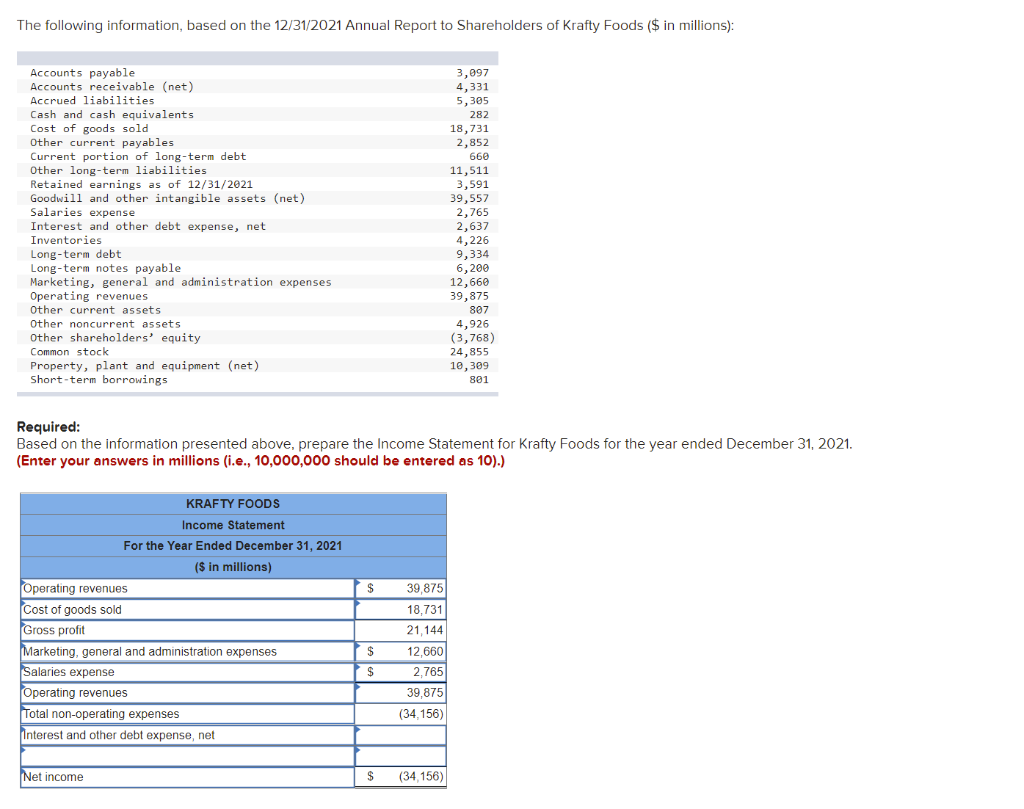
Task: Select the Long-term debt row
Action: tap(257, 254)
